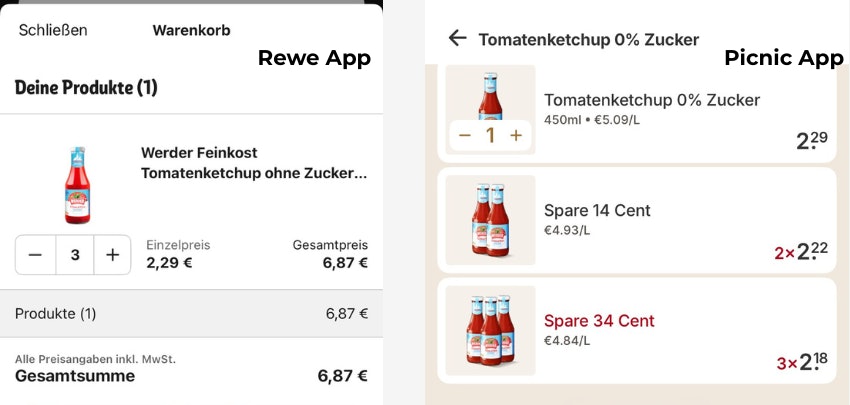Choose the Spare 14 Cent two-pack offer

pyautogui.click(x=597, y=211)
